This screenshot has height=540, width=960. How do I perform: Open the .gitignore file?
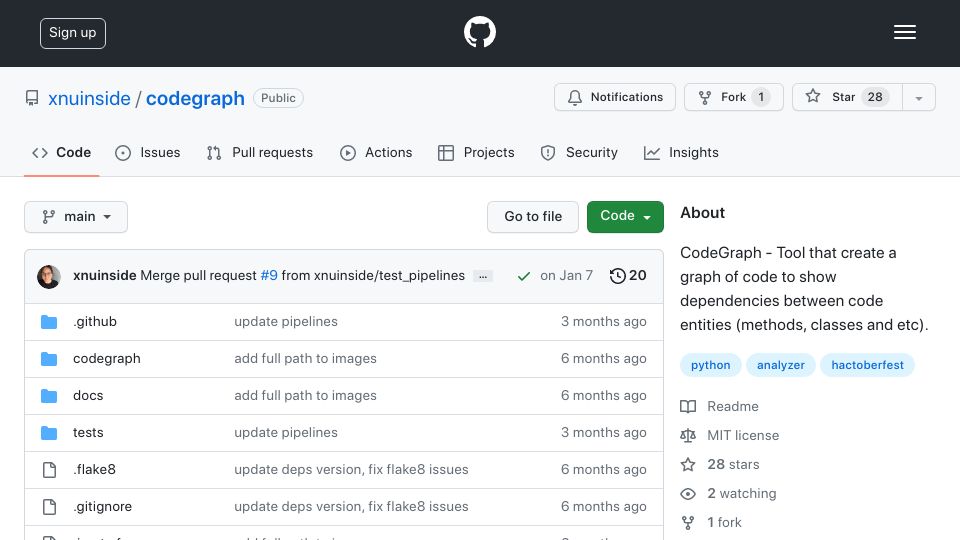[x=102, y=506]
